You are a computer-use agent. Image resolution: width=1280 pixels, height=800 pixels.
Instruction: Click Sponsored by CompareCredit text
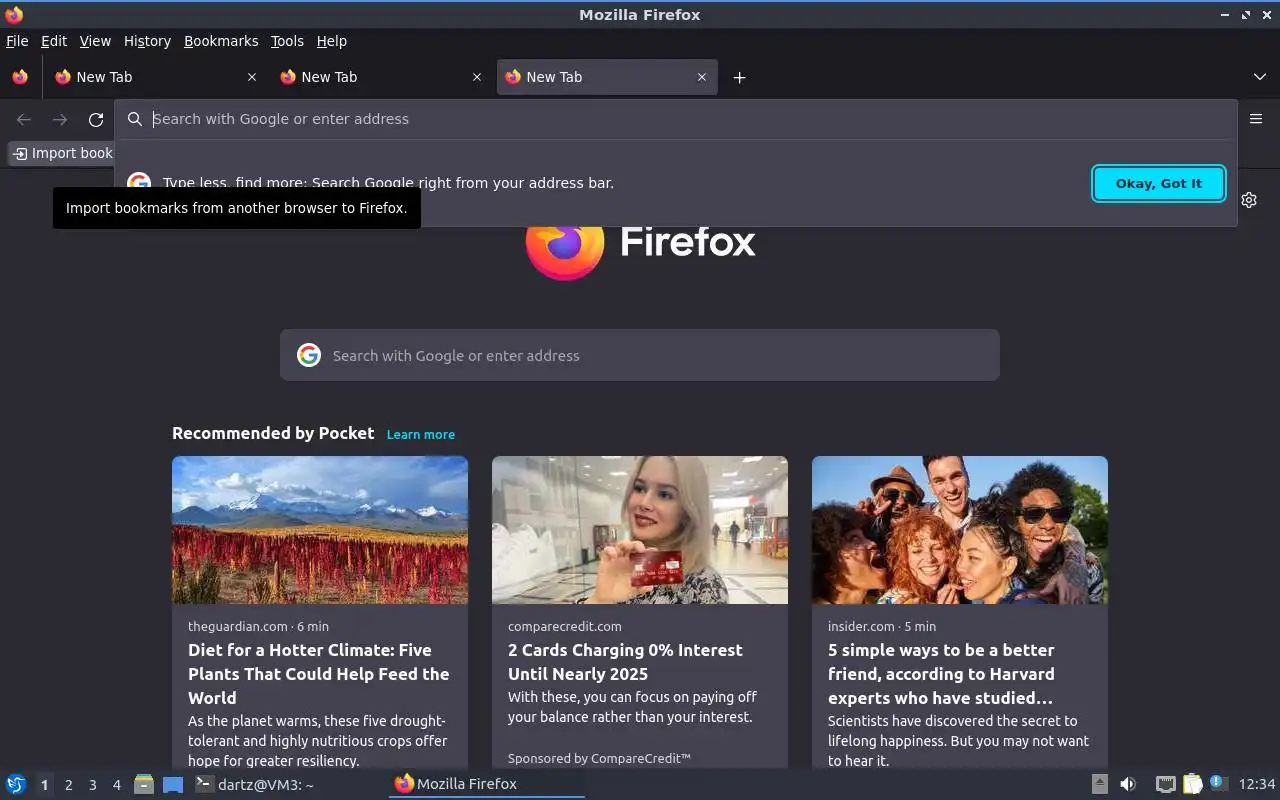[x=599, y=758]
